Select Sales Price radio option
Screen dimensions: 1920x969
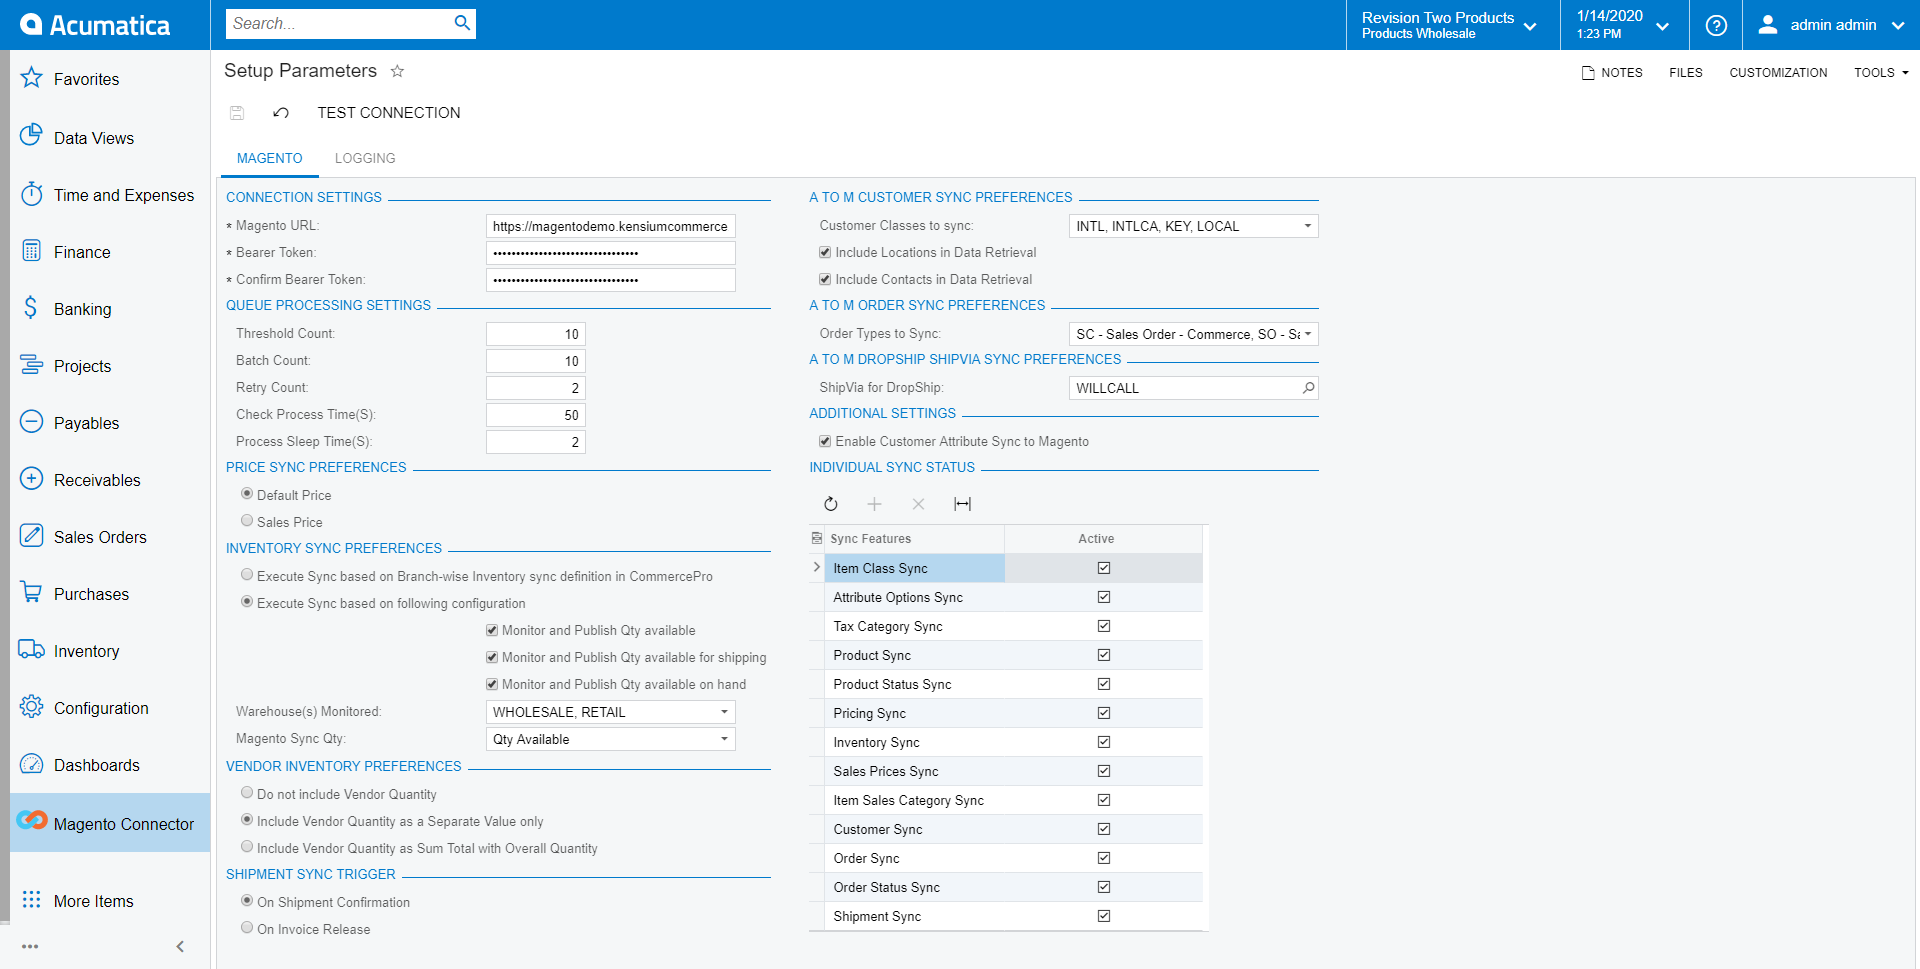click(247, 521)
